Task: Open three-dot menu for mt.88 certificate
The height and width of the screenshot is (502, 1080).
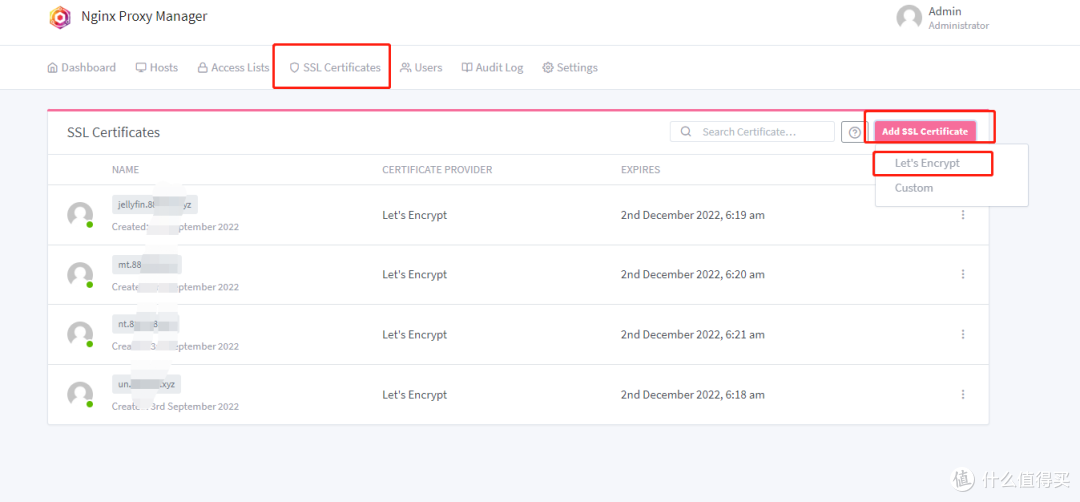Action: pos(963,275)
